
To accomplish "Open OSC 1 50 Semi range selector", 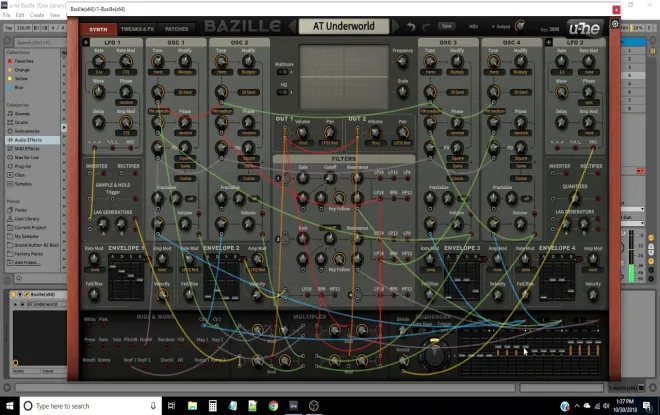I will point(185,92).
